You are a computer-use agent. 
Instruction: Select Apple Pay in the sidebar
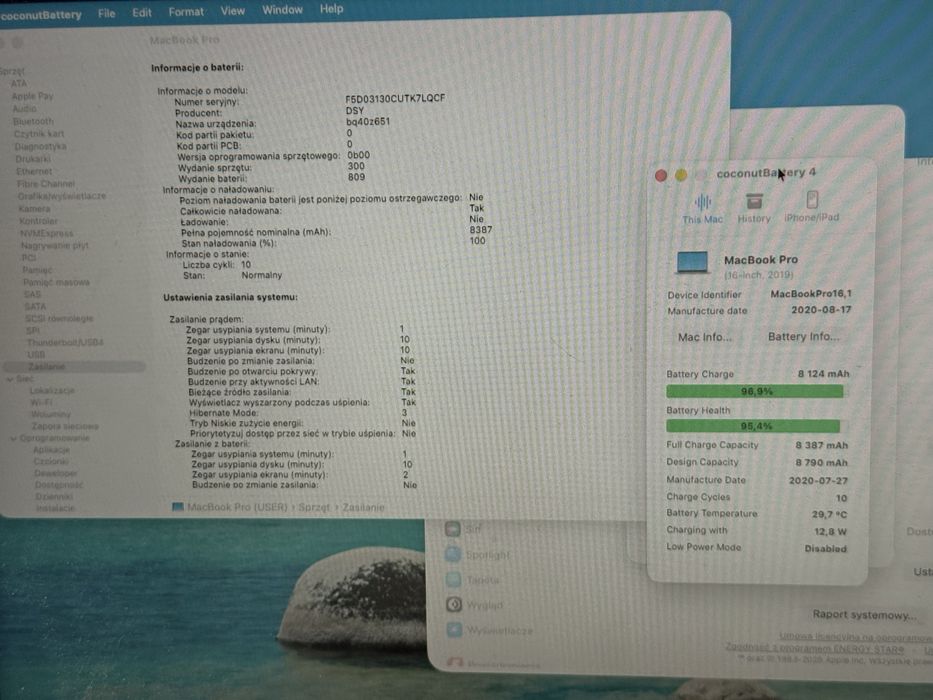32,96
